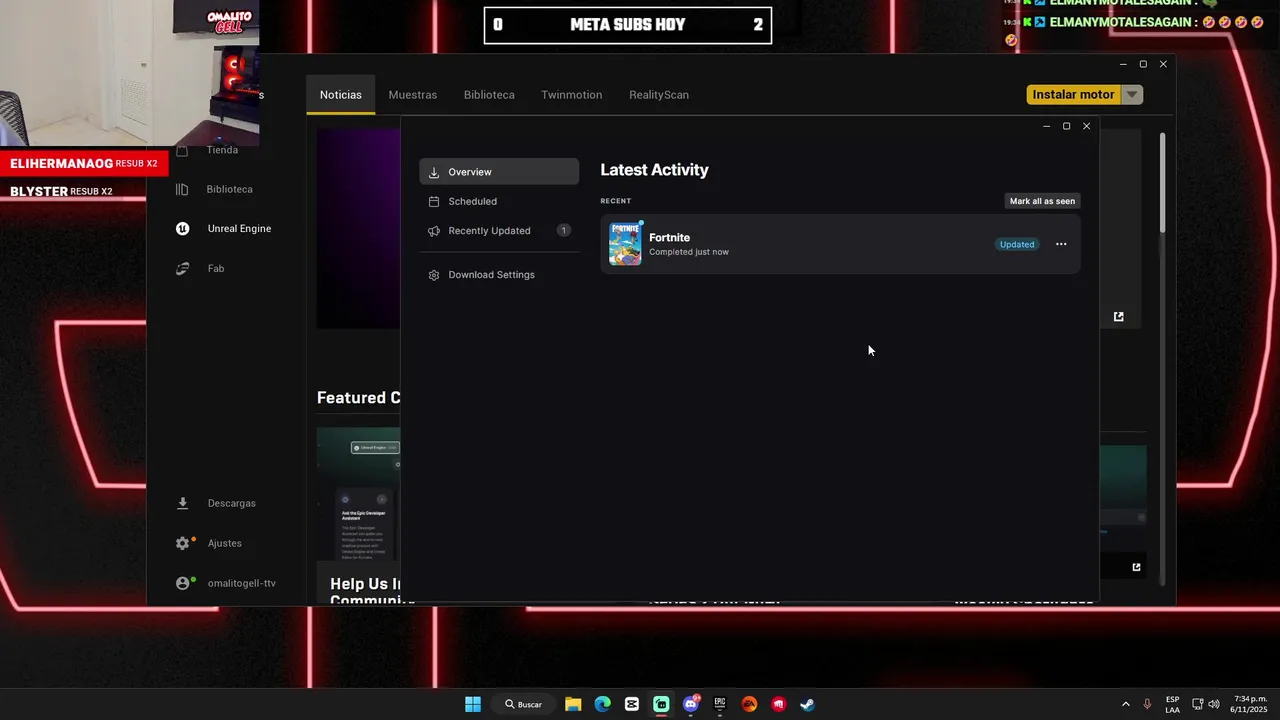
Task: Click the launcher's vertical scrollbar
Action: point(1162,185)
